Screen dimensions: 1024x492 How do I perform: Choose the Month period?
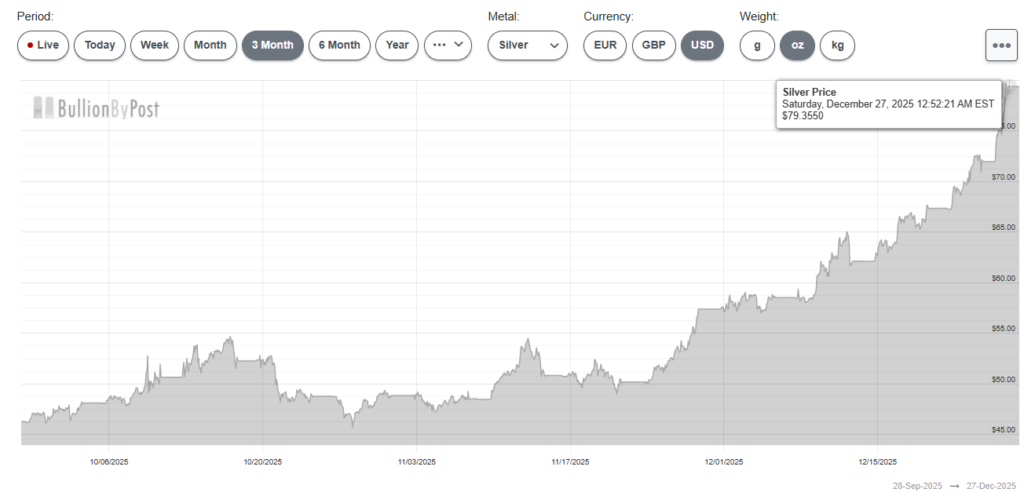click(210, 45)
